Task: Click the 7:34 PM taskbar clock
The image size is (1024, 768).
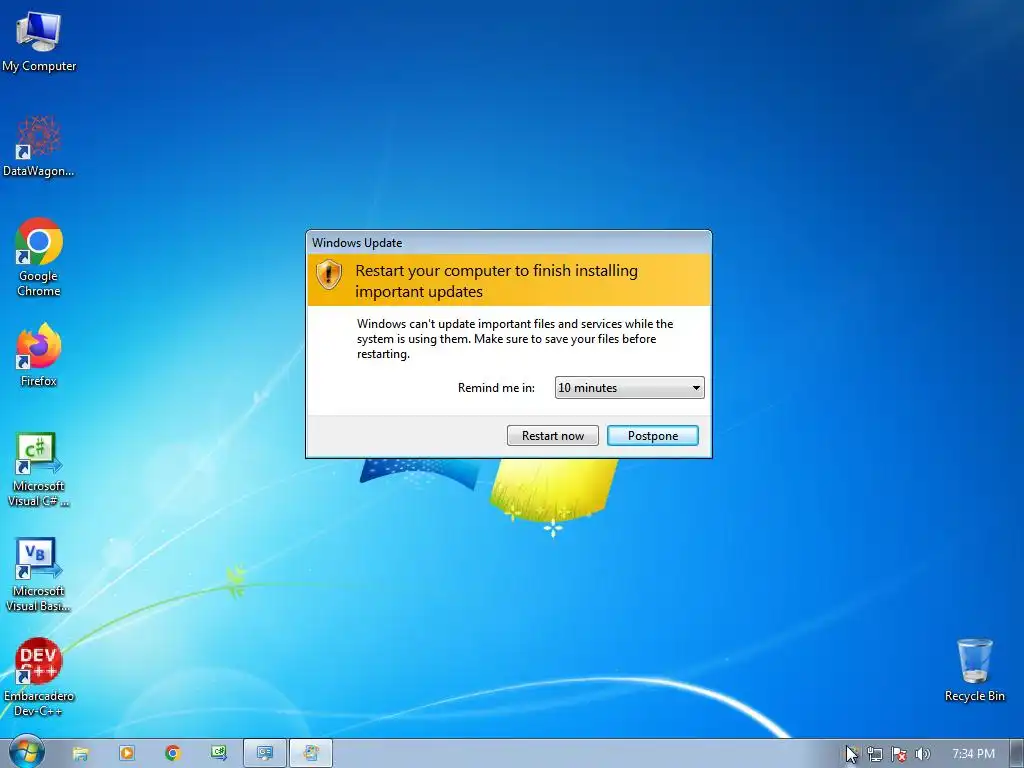Action: 973,754
